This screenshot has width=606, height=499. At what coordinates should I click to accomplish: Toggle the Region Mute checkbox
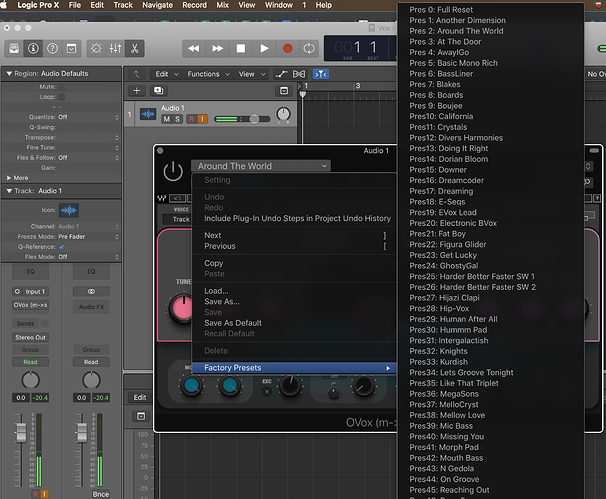pos(62,87)
